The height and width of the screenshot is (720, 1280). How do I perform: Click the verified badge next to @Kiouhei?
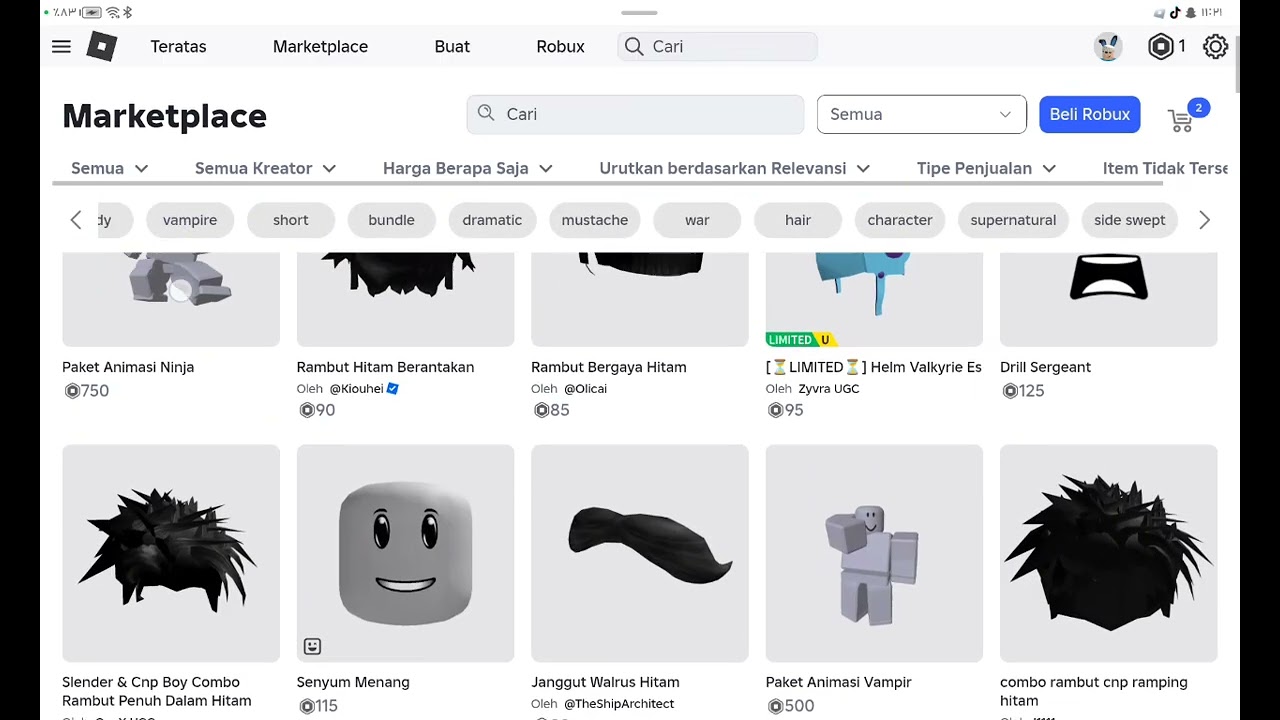point(393,388)
